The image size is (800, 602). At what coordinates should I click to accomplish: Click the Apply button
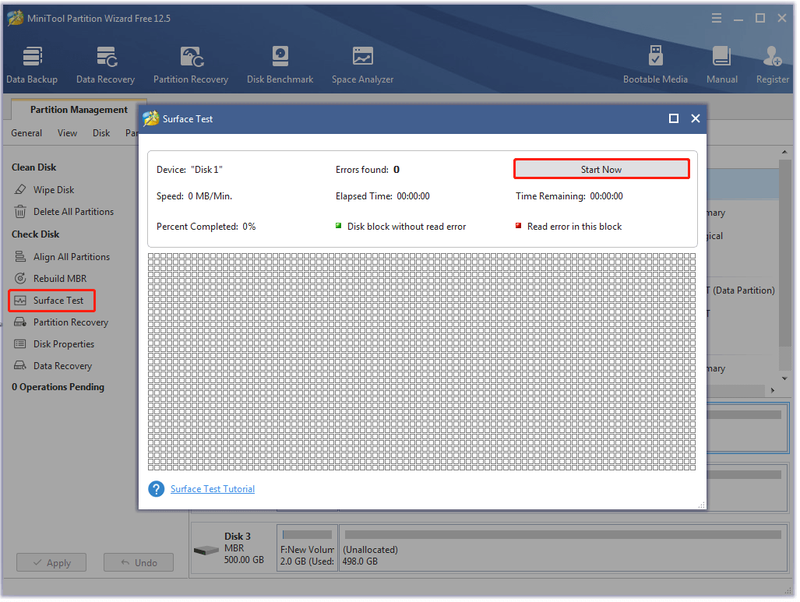pyautogui.click(x=51, y=563)
